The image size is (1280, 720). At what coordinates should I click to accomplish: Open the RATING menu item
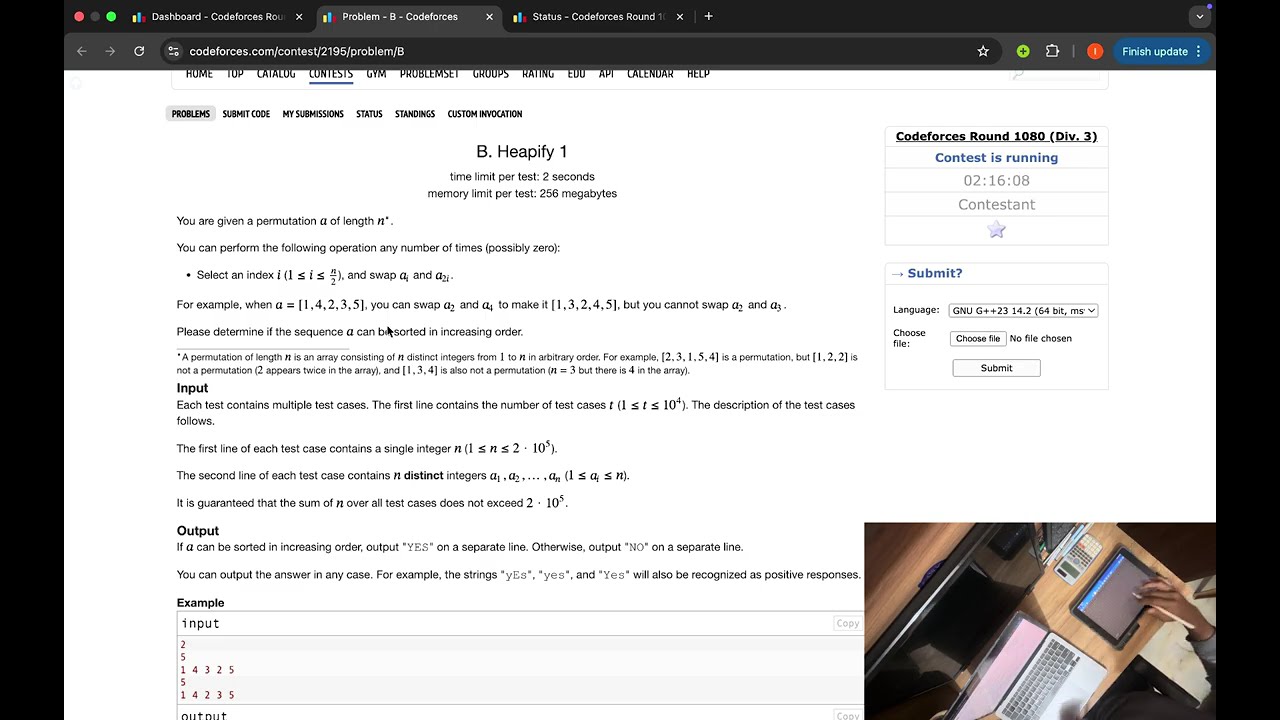click(x=538, y=73)
